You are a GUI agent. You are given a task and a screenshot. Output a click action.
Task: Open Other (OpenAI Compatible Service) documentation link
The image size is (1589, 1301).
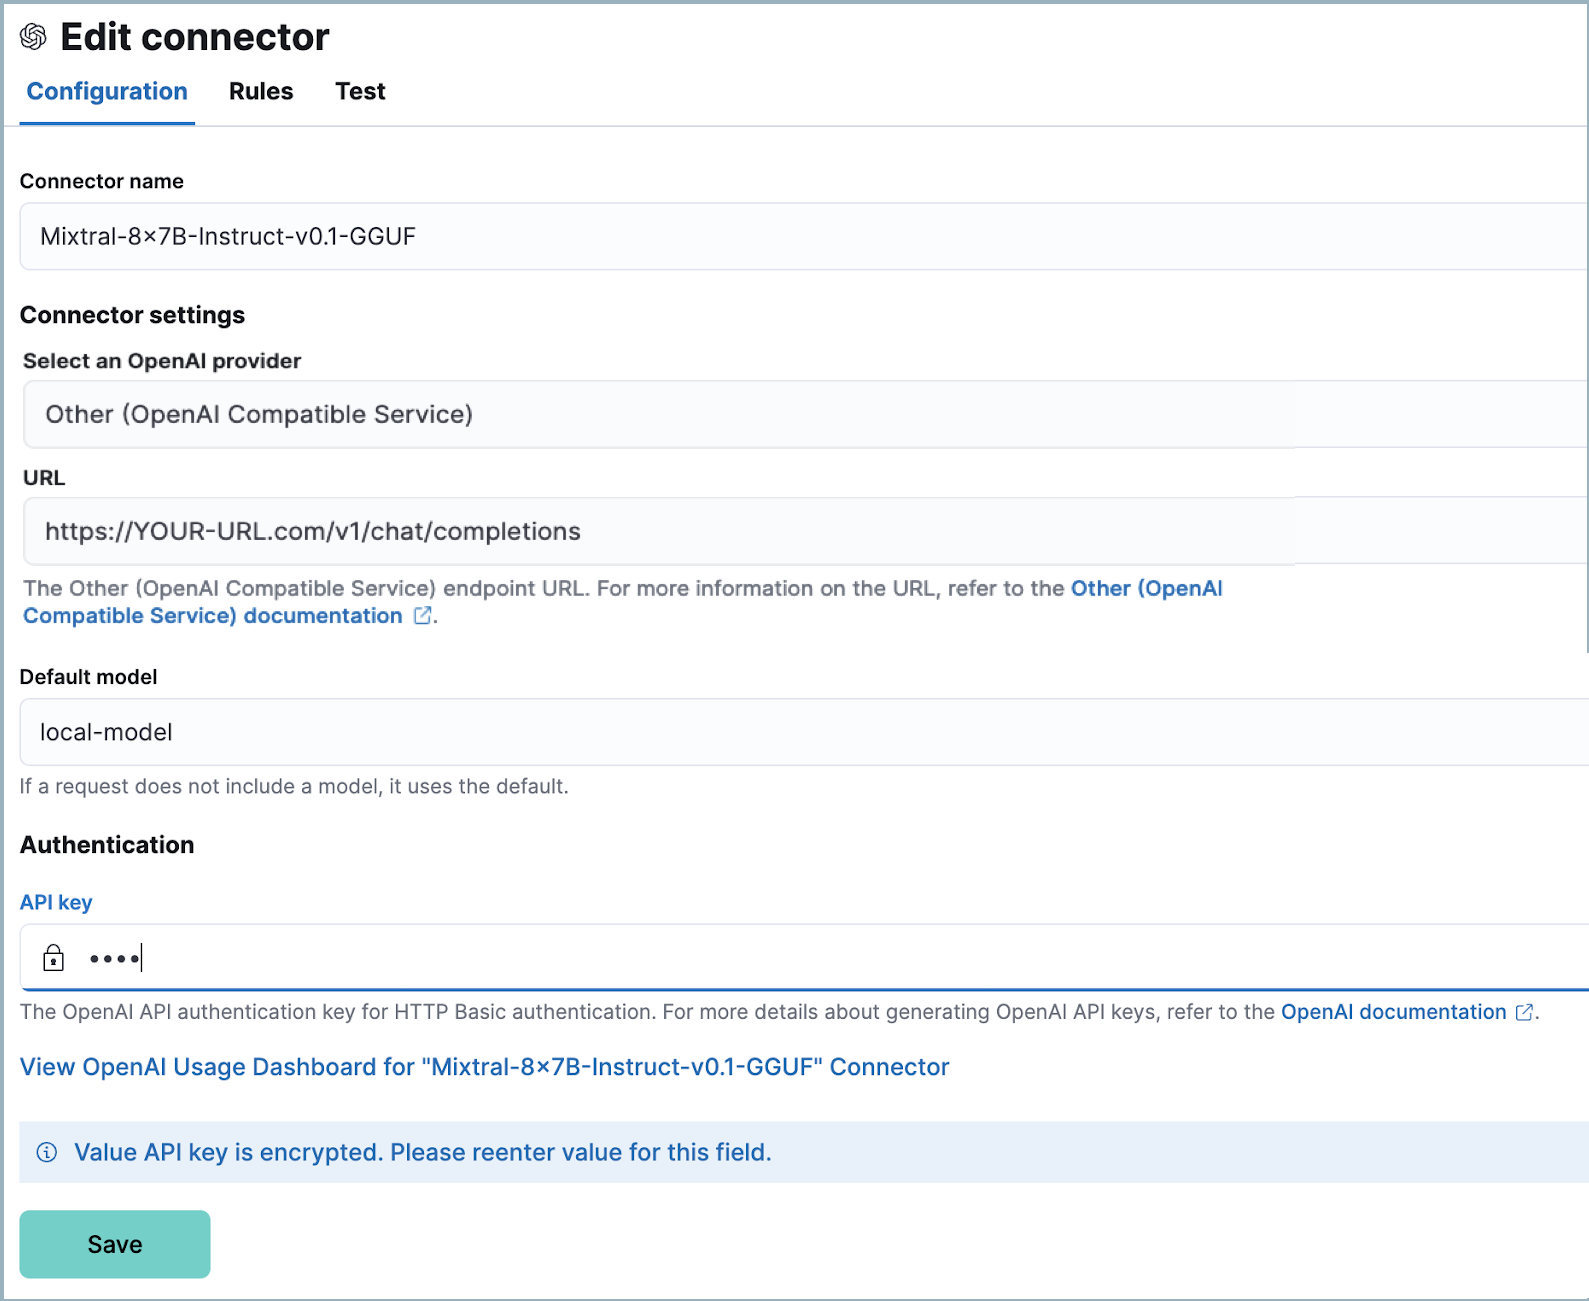1146,589
